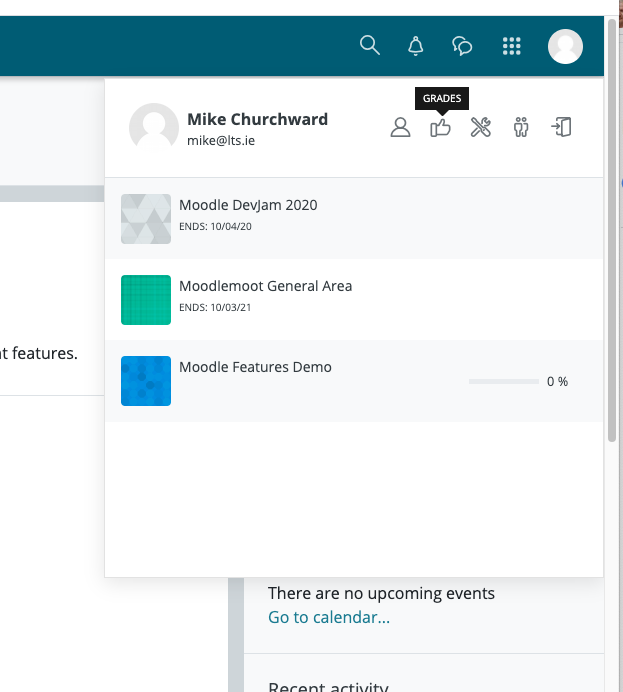This screenshot has width=623, height=692.
Task: Click the 0 % progress value
Action: click(x=557, y=381)
